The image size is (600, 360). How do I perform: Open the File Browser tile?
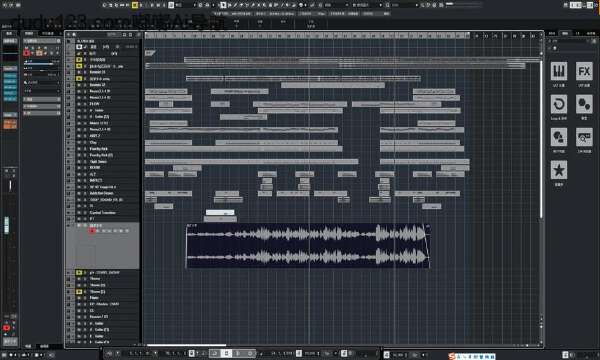click(x=584, y=137)
